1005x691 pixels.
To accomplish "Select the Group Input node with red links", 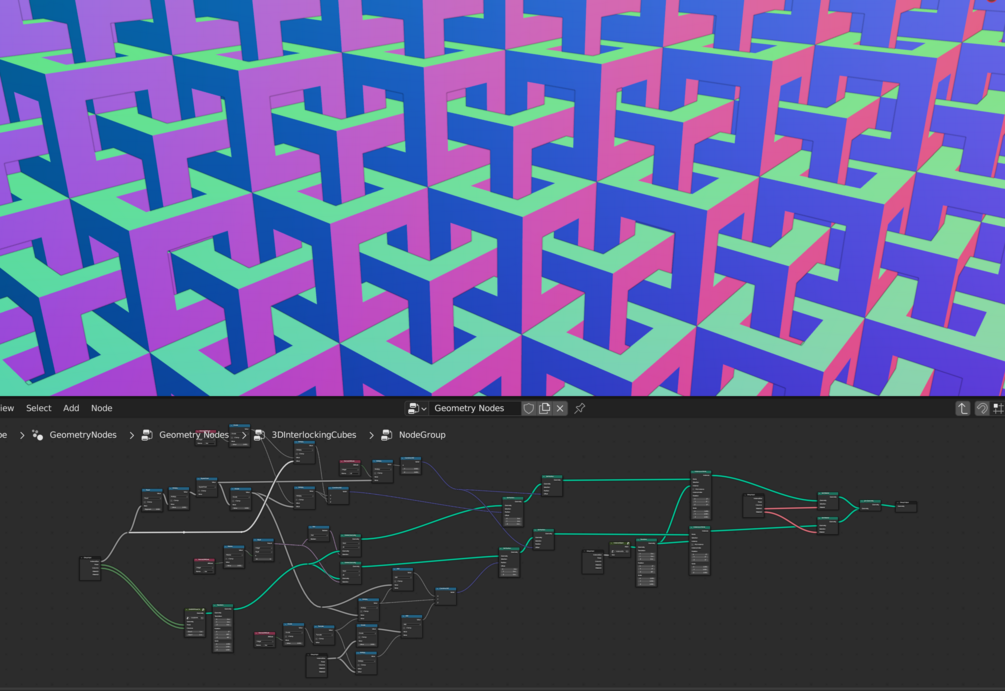I will point(753,505).
